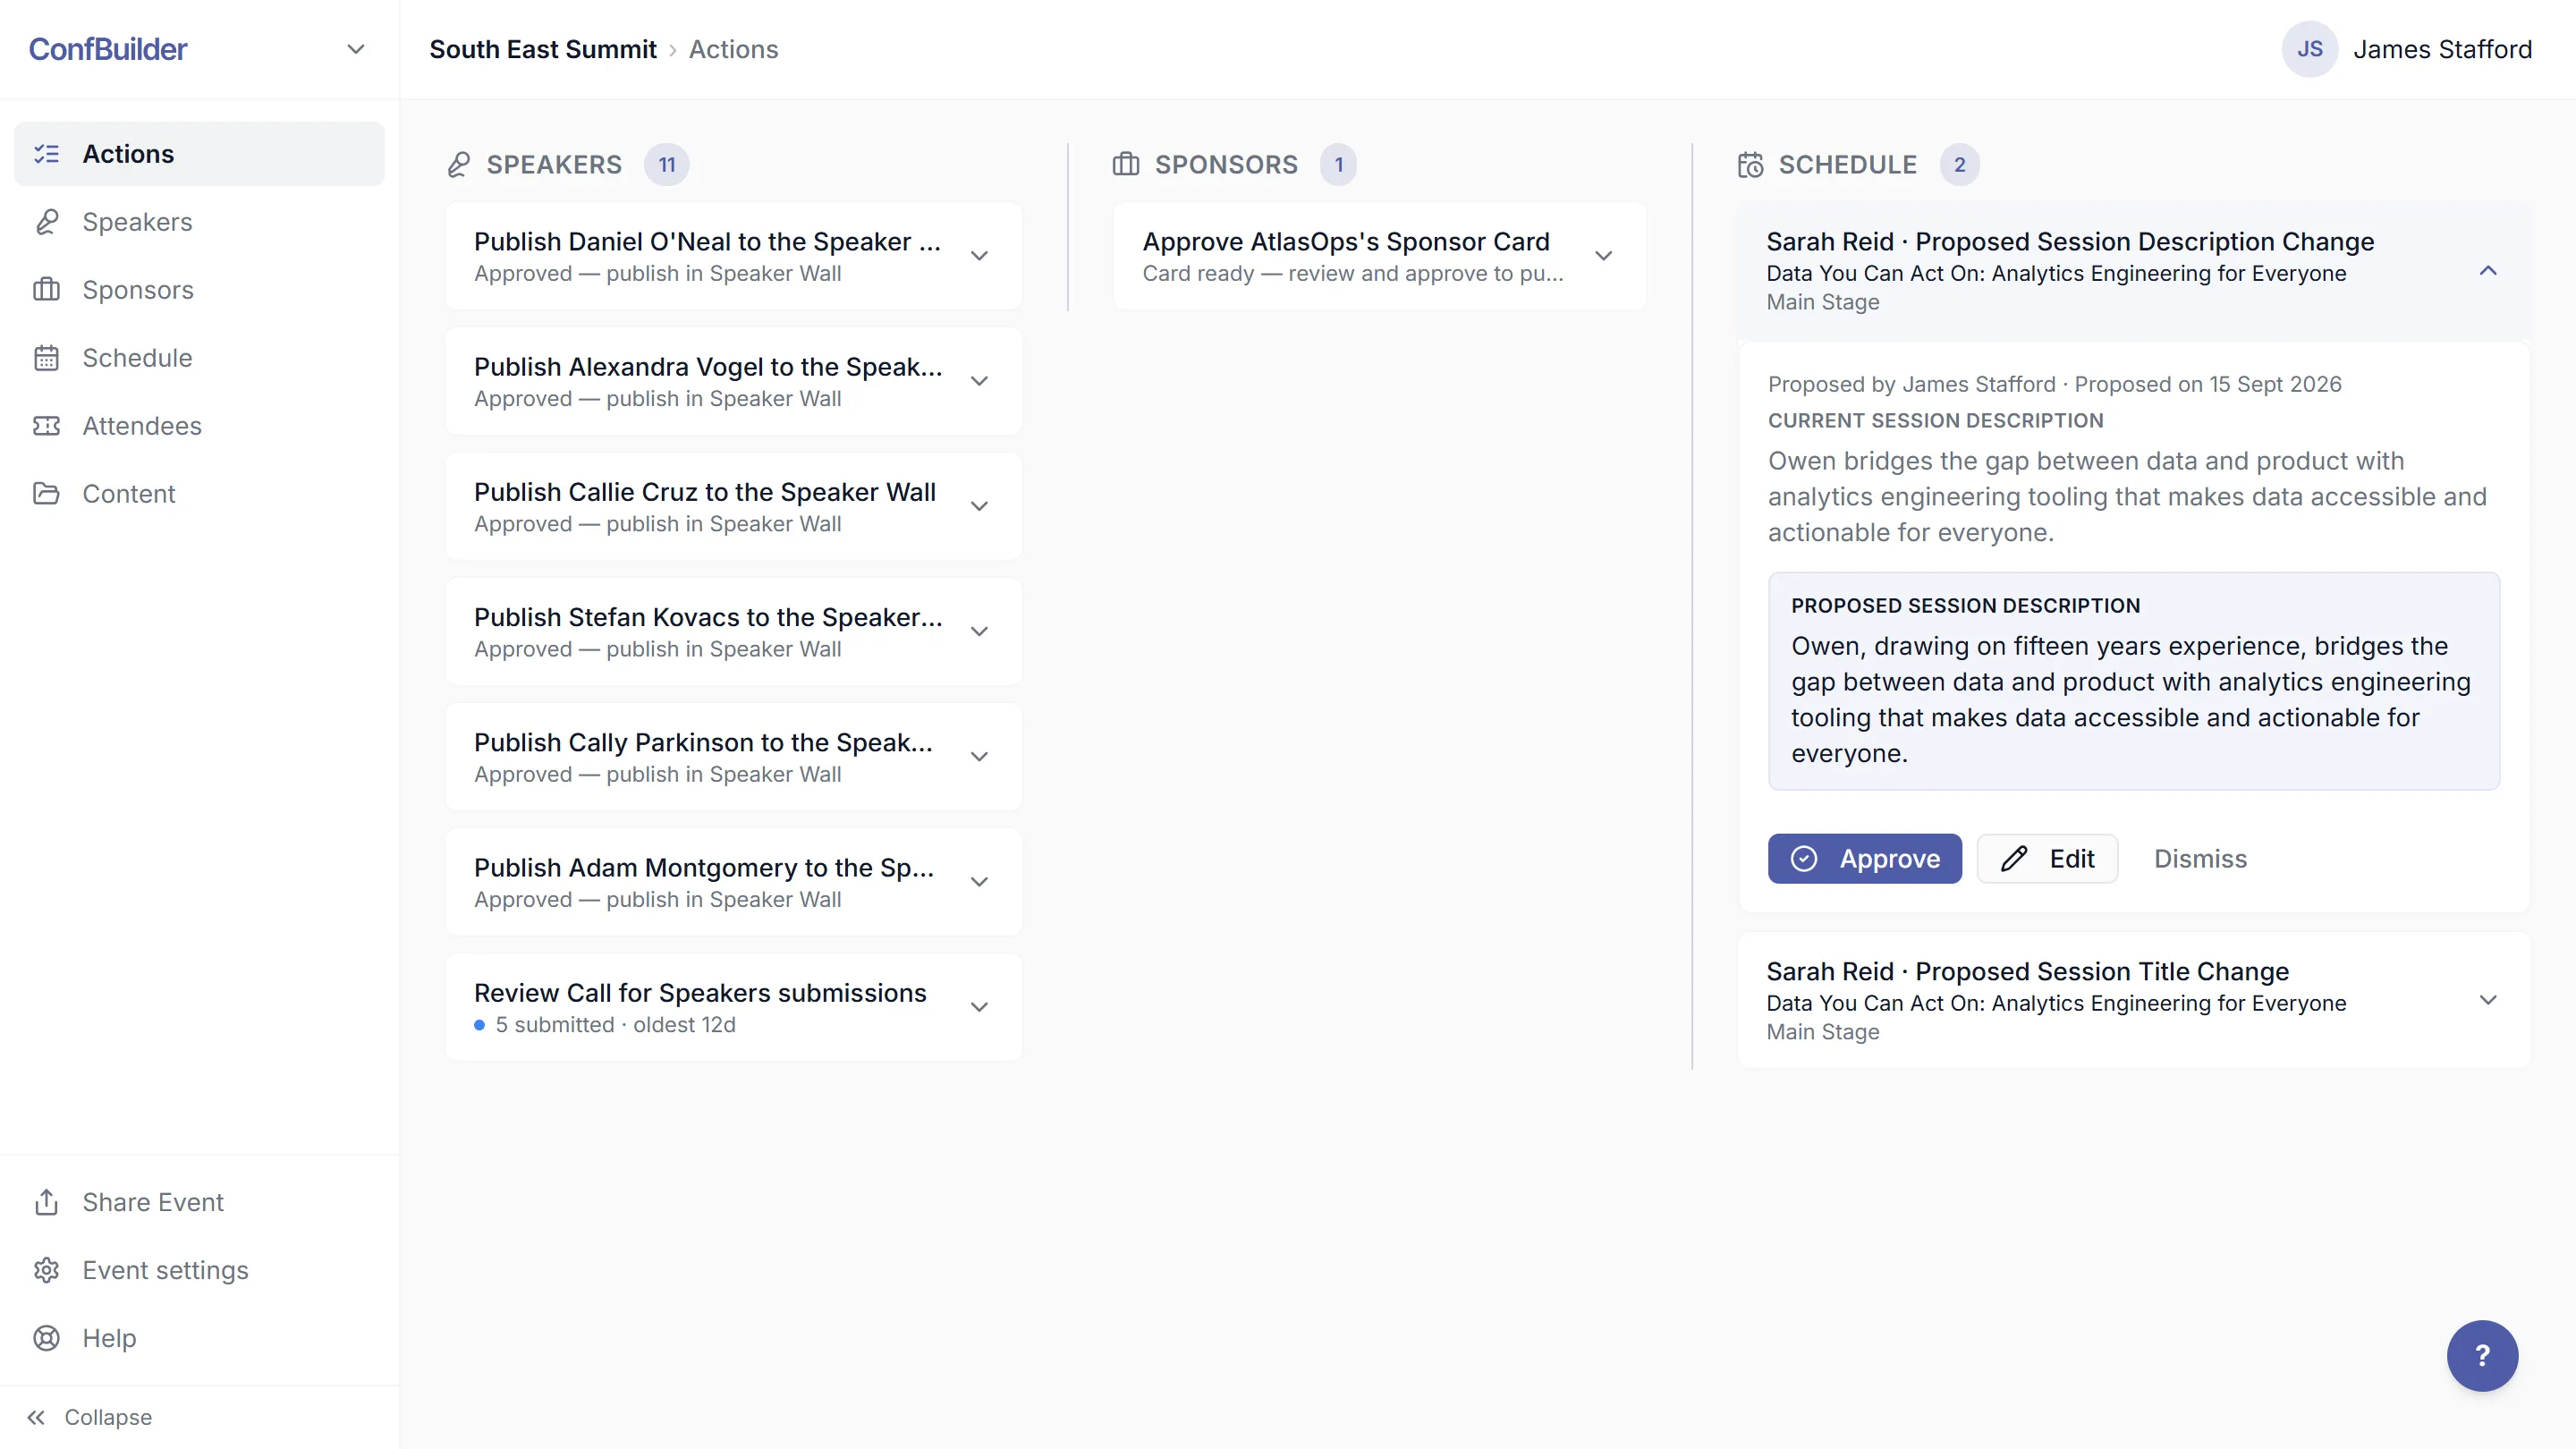Expand the Publish Alexandra Vogel card

pos(980,381)
